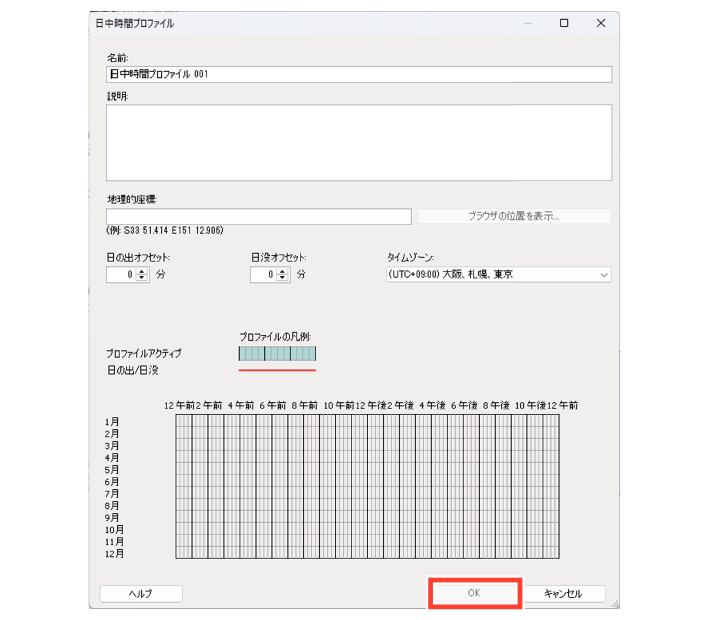Click inside the 説明 text area

click(358, 141)
